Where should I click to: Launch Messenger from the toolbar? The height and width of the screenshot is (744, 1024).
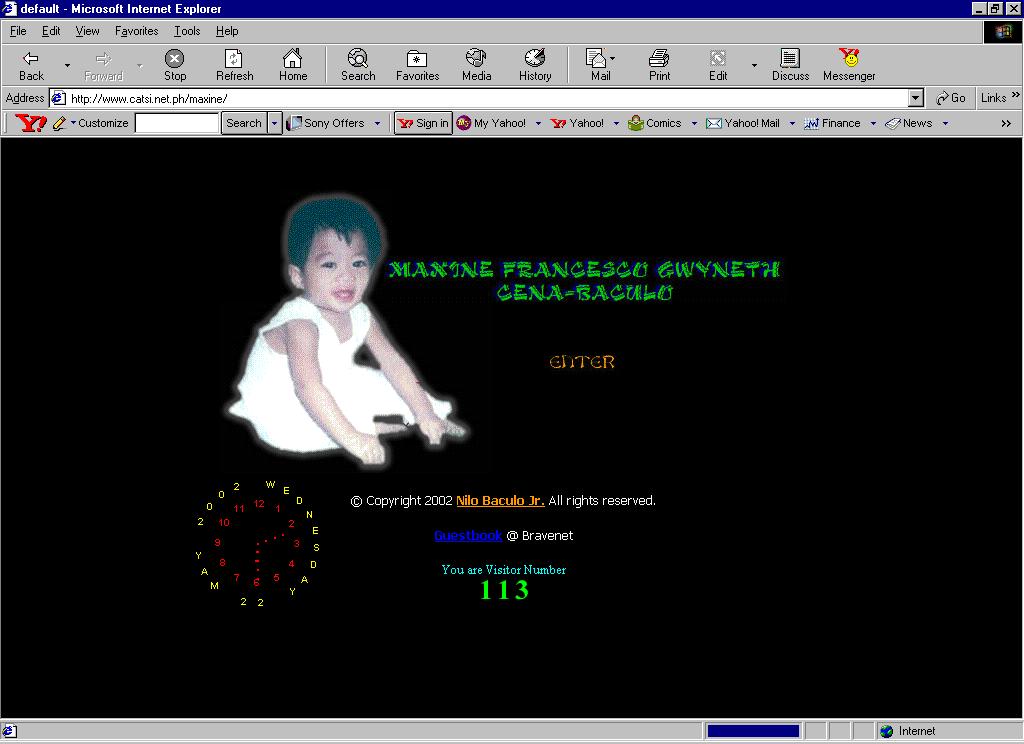[849, 65]
